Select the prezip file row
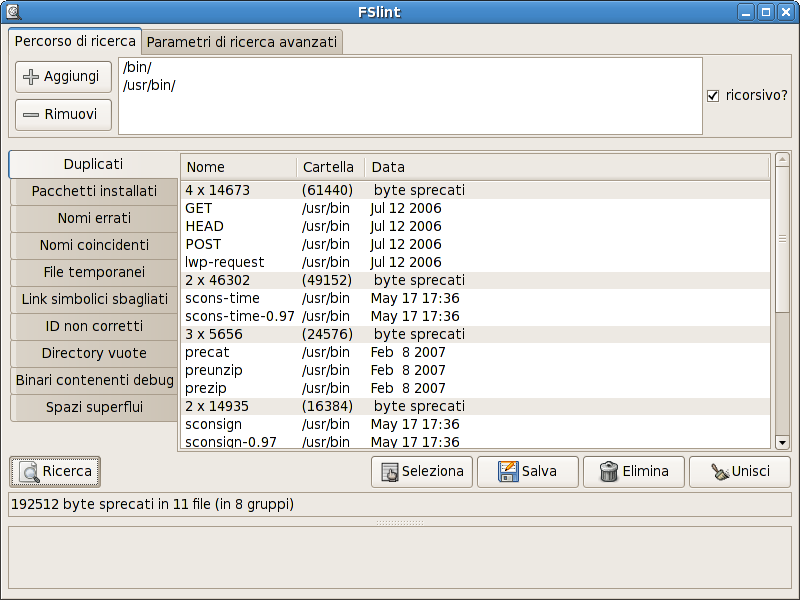Image resolution: width=800 pixels, height=600 pixels. 475,388
